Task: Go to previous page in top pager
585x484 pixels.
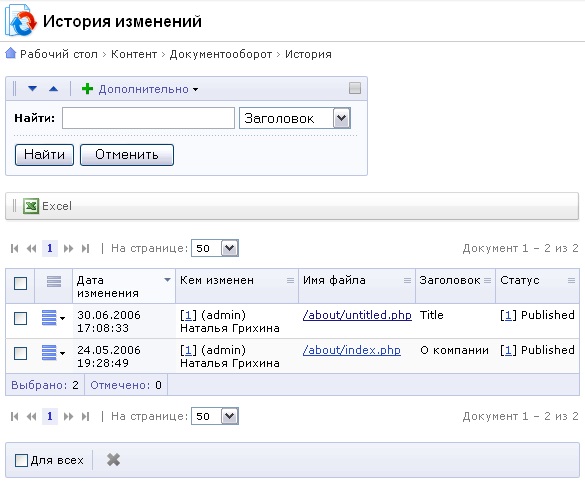Action: 31,248
